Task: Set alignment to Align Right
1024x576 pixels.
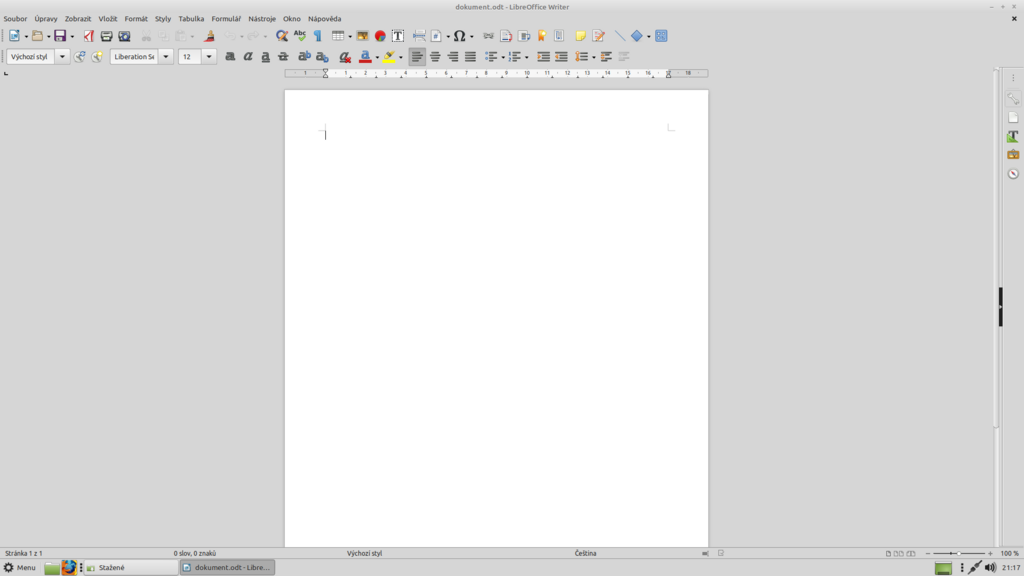Action: (x=453, y=57)
